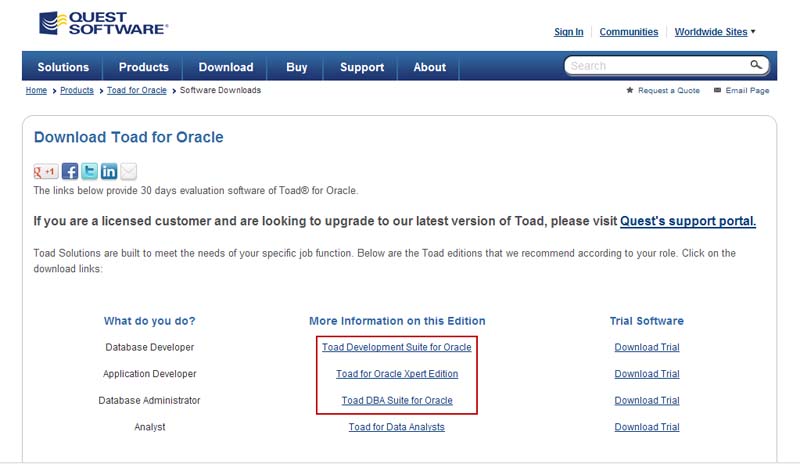
Task: Click the search magnifier icon
Action: point(757,65)
